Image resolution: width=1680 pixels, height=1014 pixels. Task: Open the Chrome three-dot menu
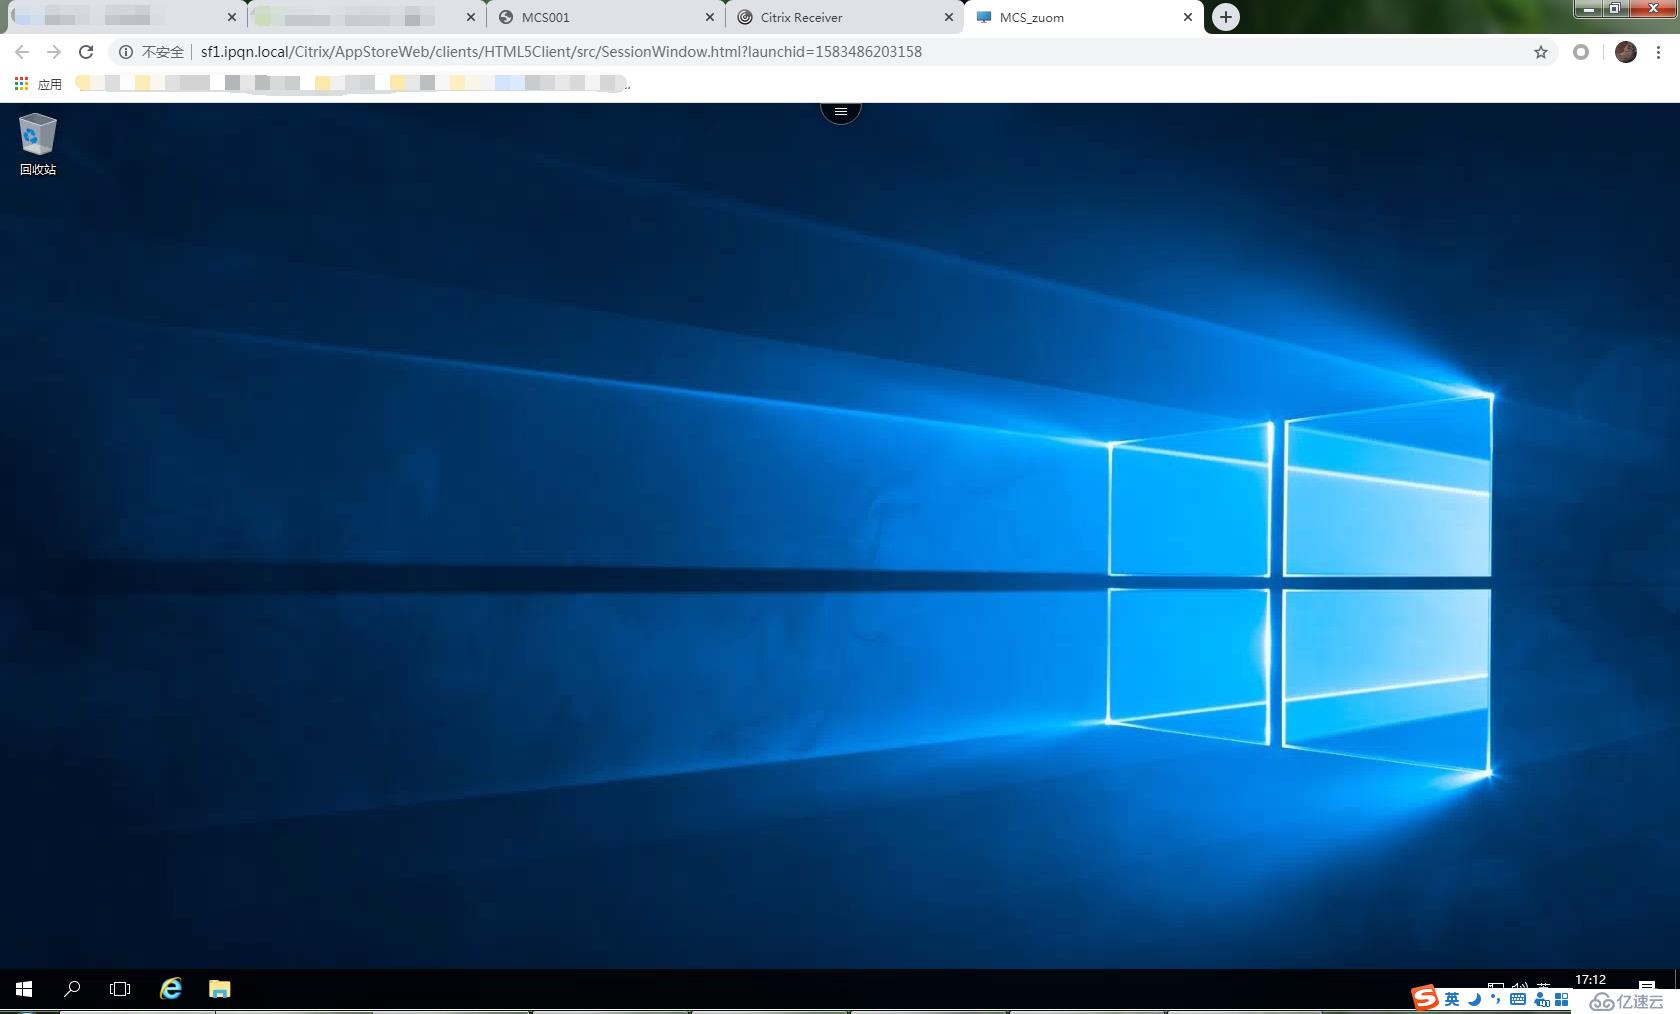coord(1658,52)
